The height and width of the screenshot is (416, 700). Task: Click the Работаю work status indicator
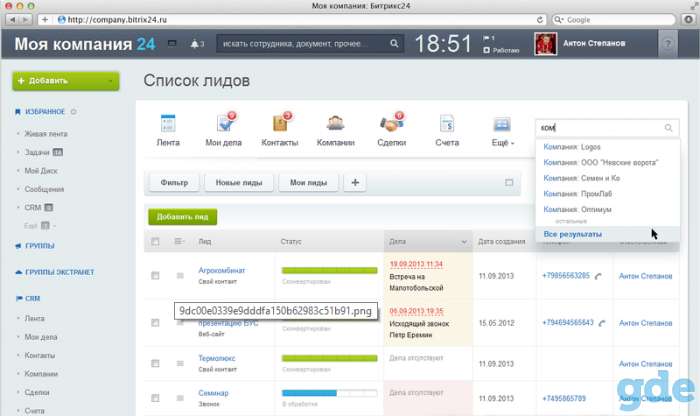pyautogui.click(x=501, y=50)
